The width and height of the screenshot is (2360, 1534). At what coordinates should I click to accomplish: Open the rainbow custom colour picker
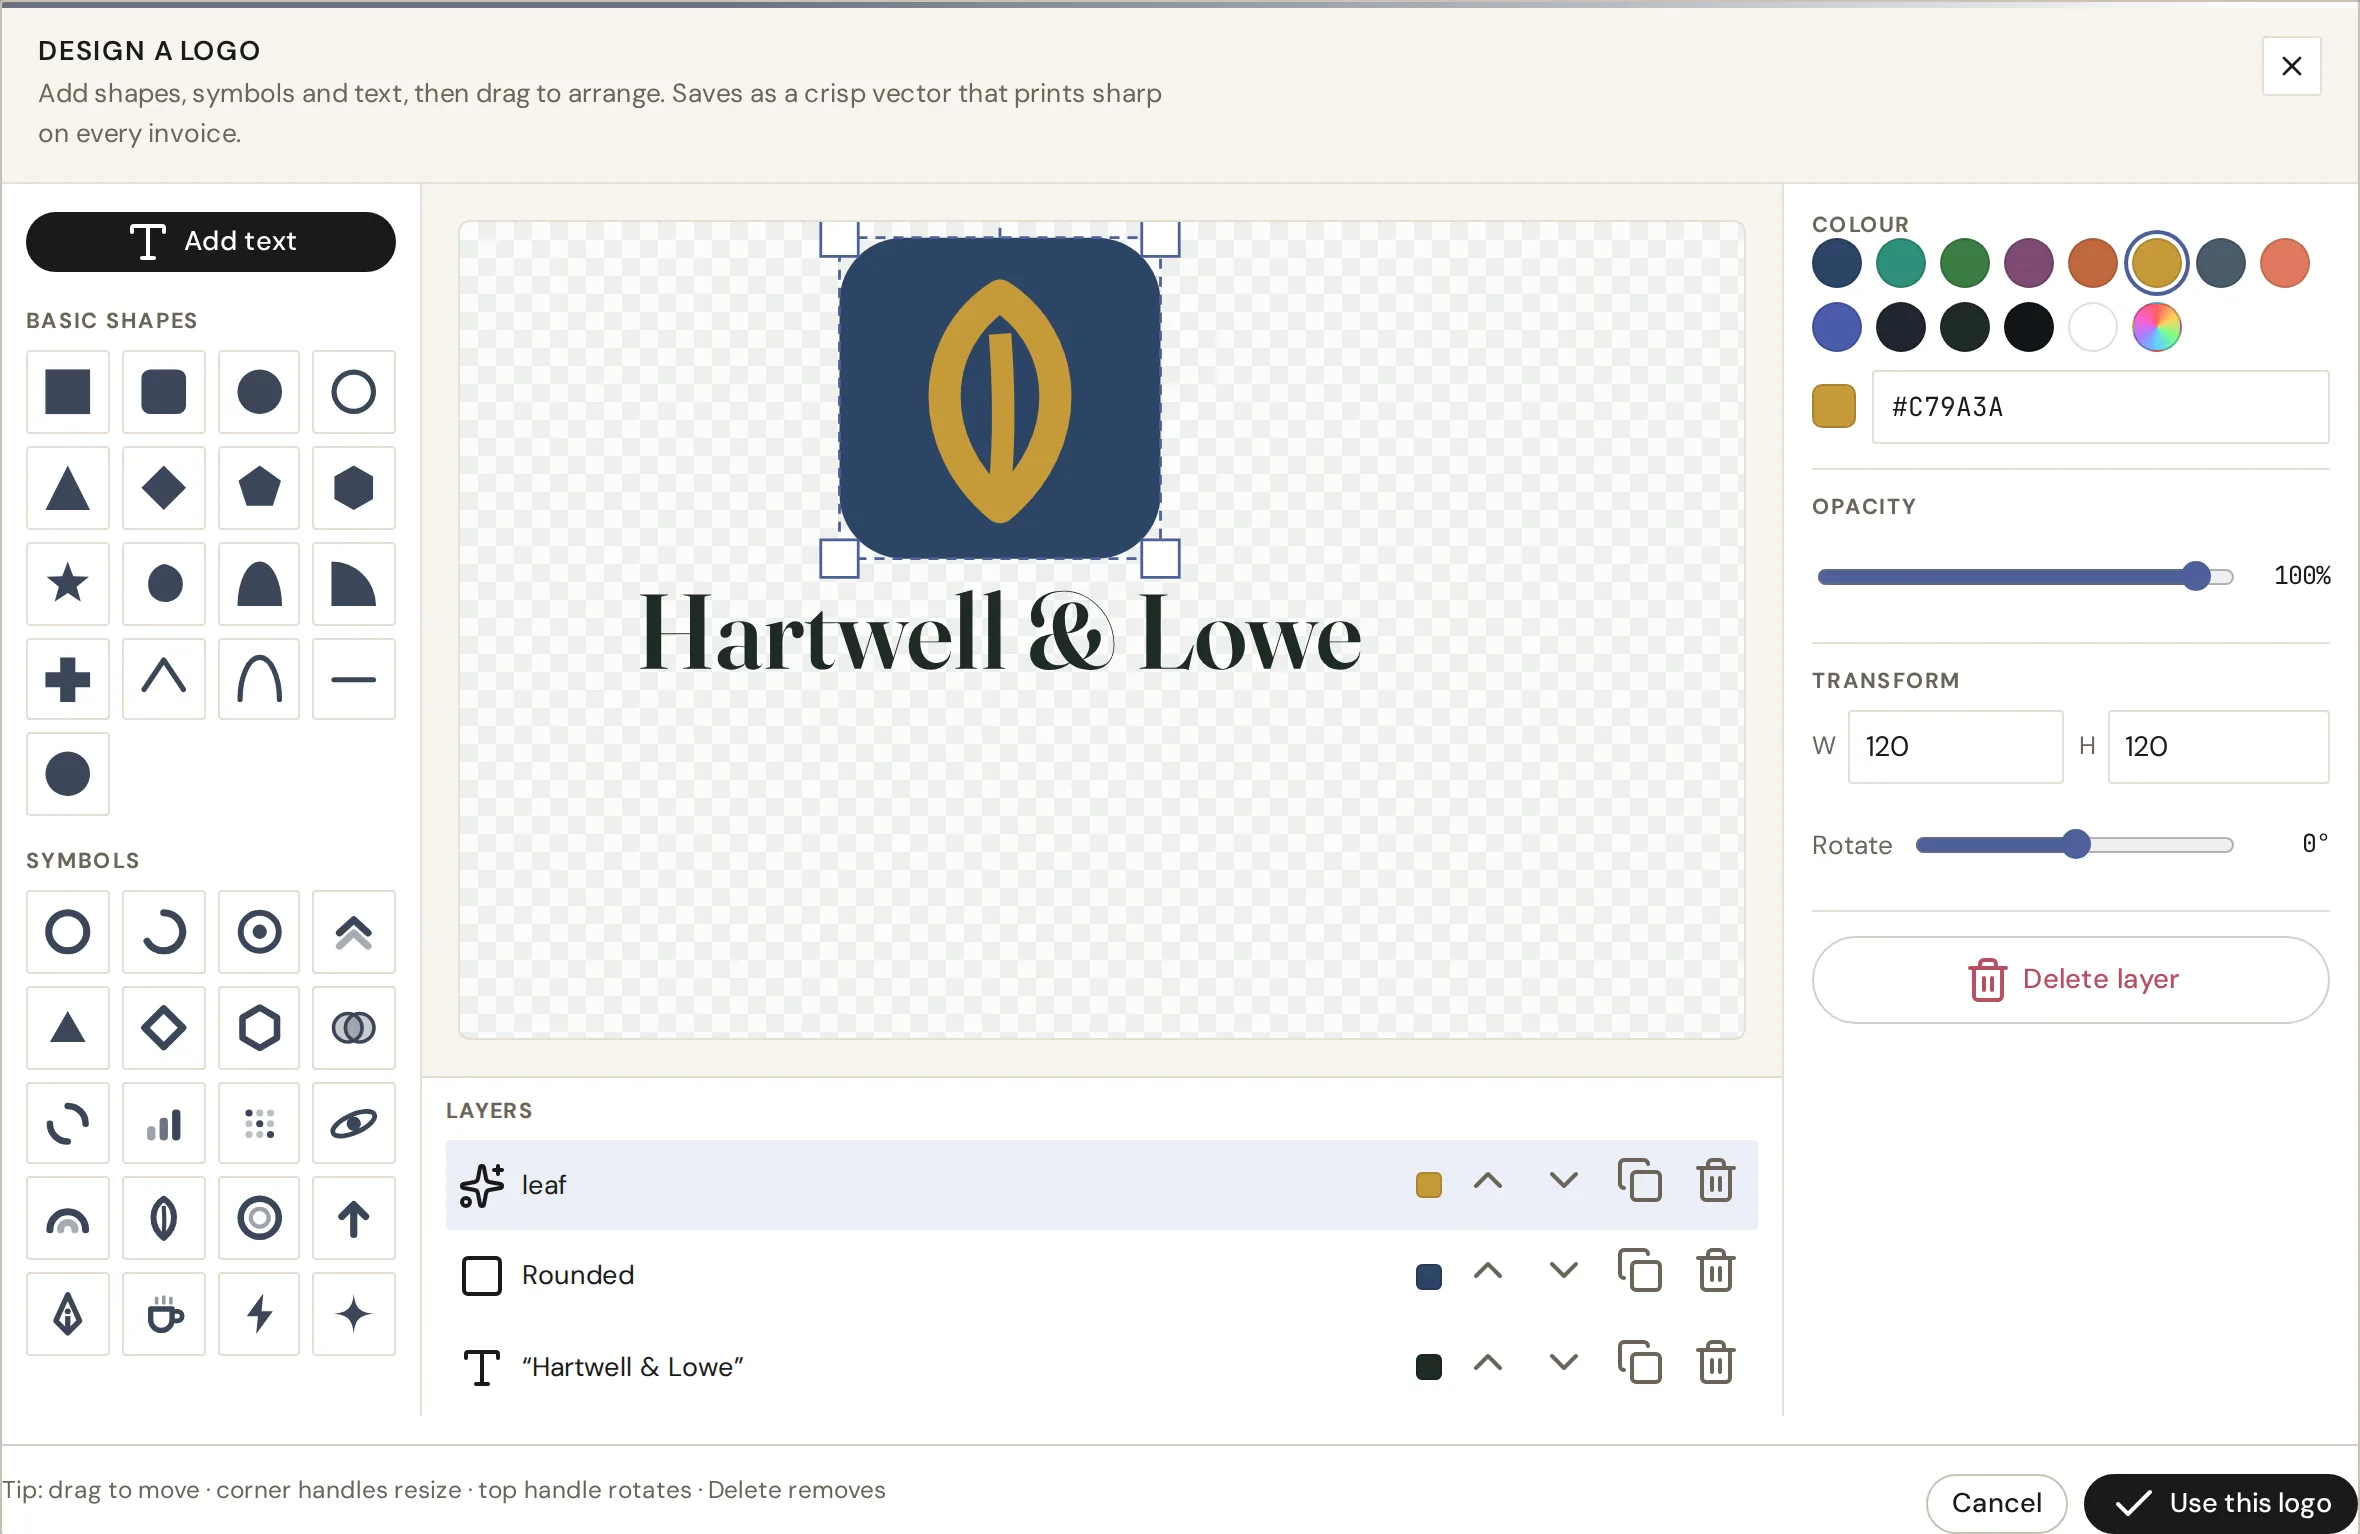pyautogui.click(x=2157, y=328)
